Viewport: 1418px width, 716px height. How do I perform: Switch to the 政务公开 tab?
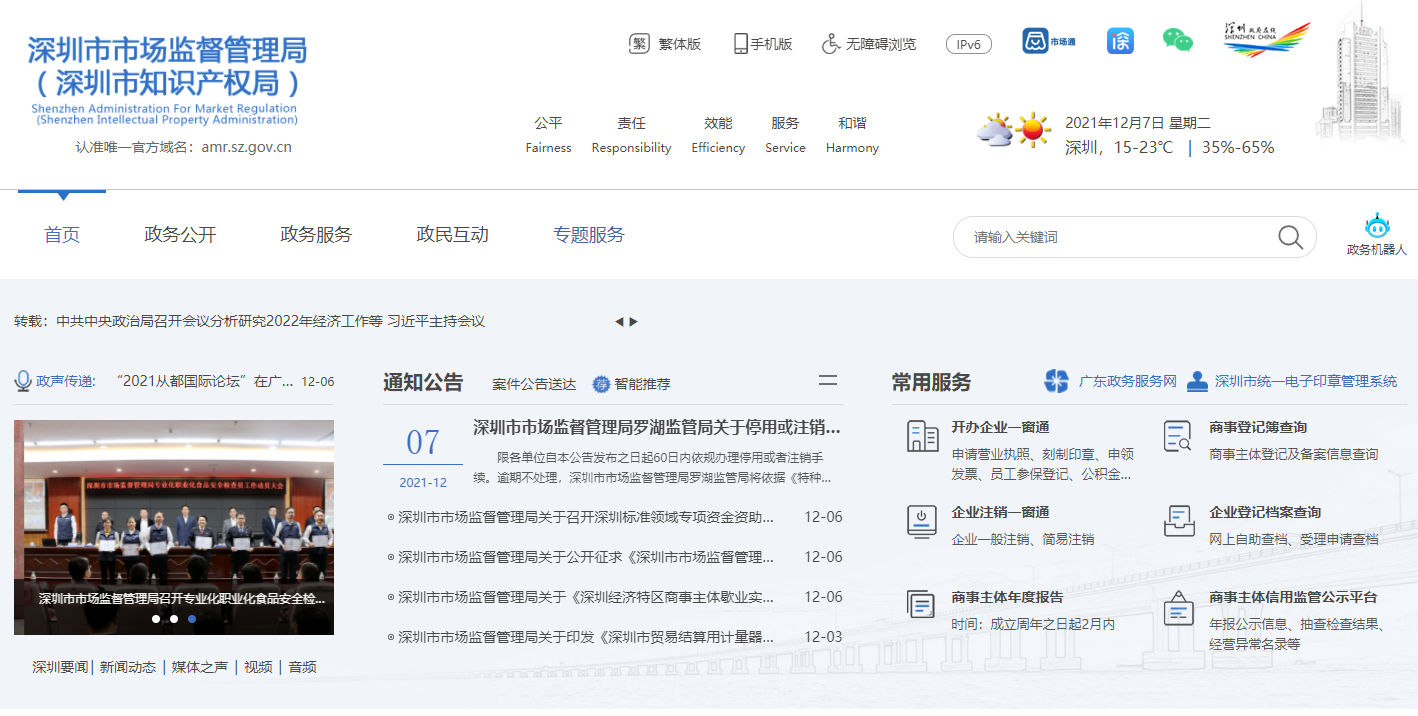click(x=179, y=235)
